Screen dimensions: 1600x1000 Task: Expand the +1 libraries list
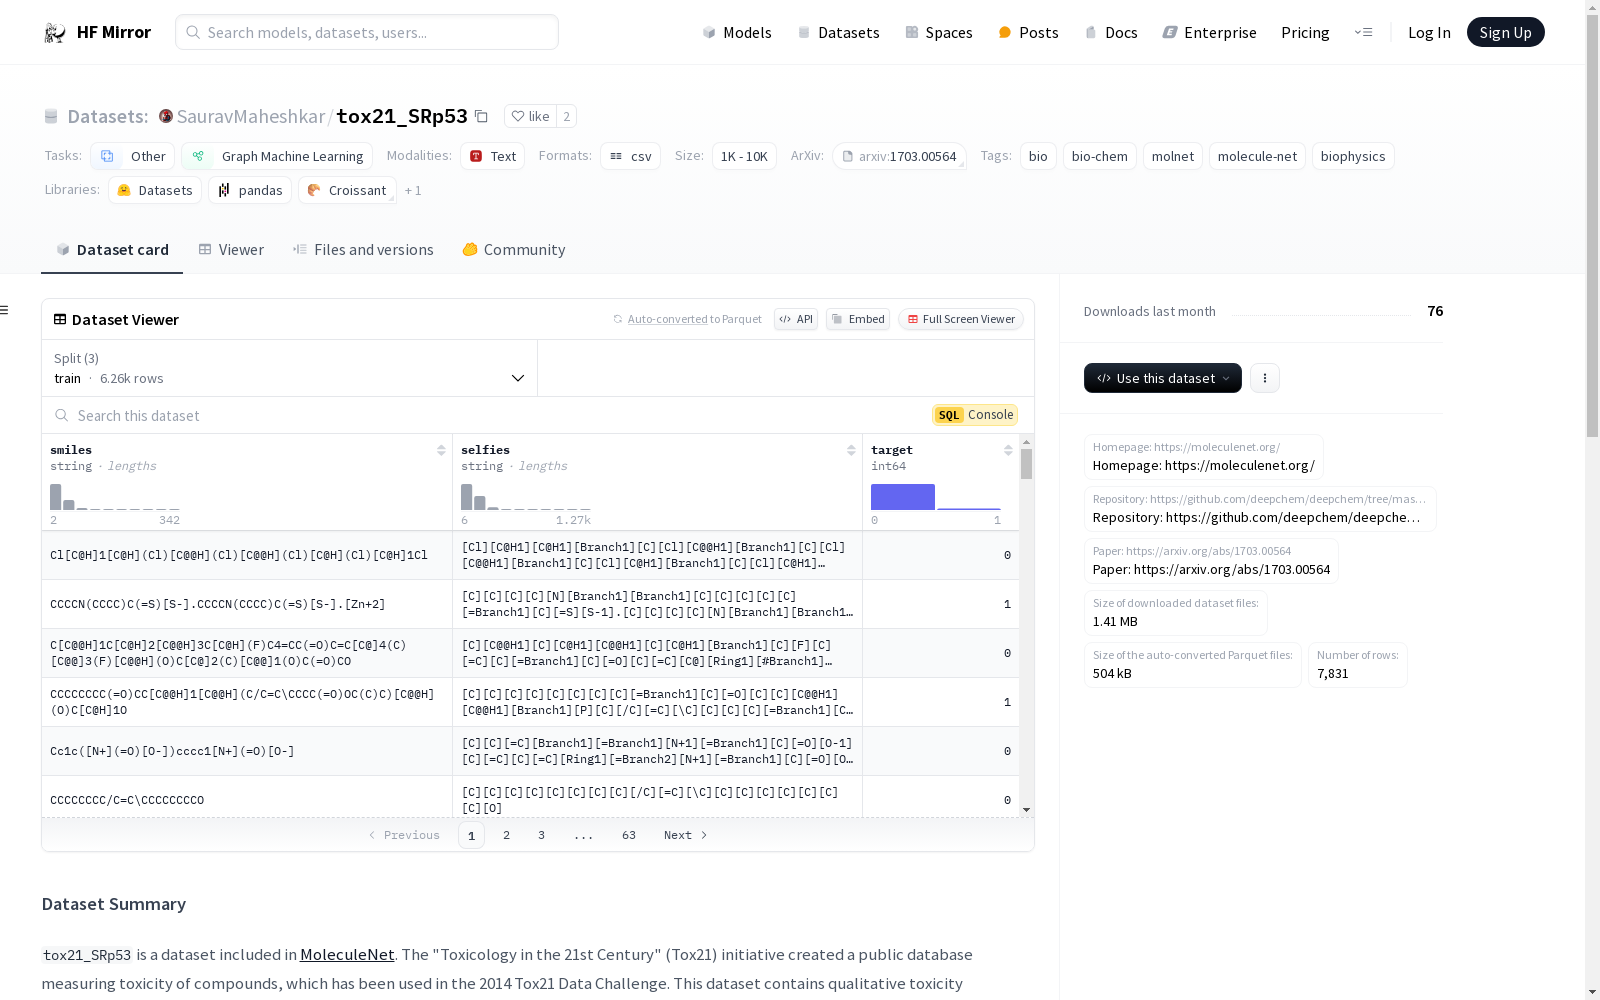point(413,190)
